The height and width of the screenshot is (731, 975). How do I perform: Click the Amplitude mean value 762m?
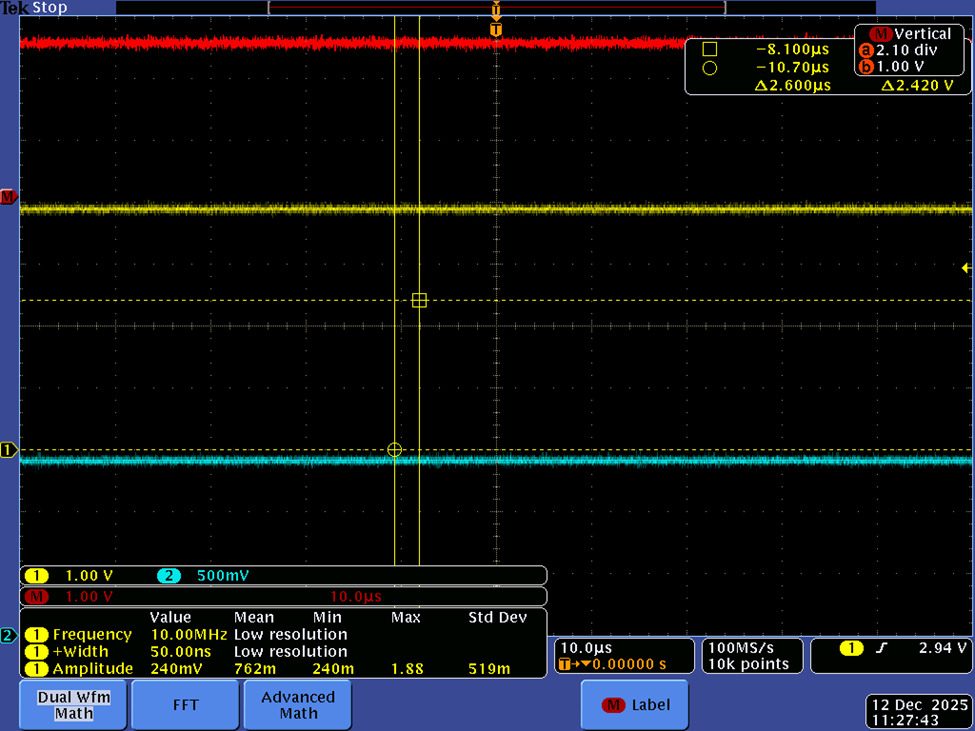coord(255,669)
